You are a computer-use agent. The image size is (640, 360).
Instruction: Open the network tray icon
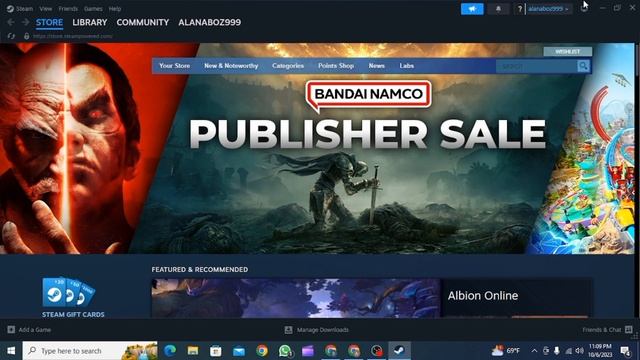pos(568,351)
